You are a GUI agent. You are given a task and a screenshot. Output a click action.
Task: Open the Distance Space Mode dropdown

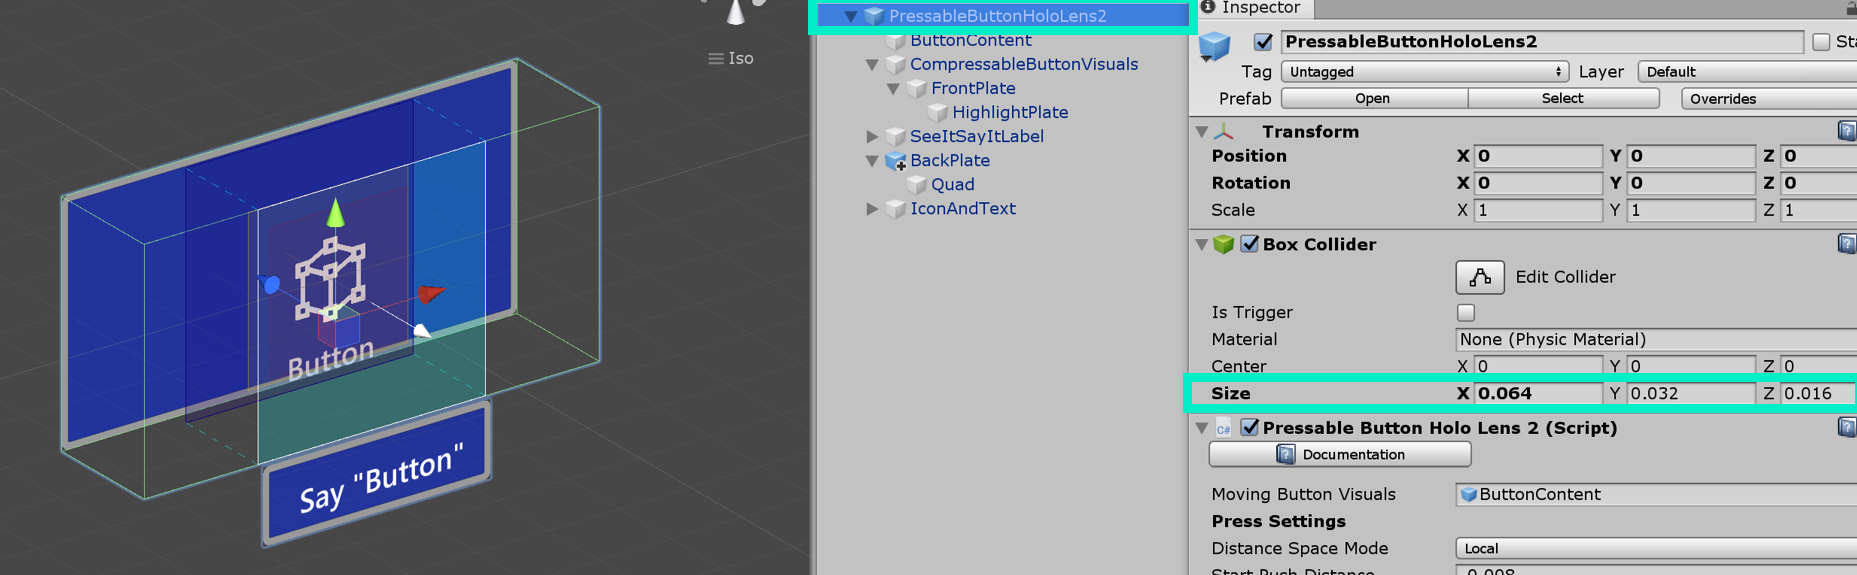click(x=1656, y=548)
